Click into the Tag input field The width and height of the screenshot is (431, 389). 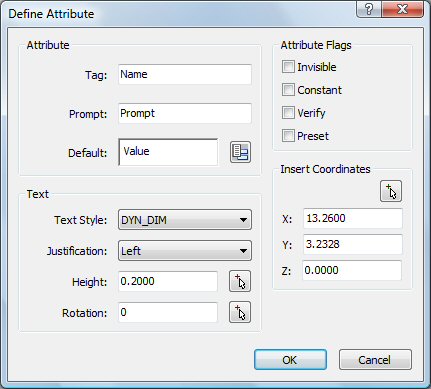(x=185, y=74)
